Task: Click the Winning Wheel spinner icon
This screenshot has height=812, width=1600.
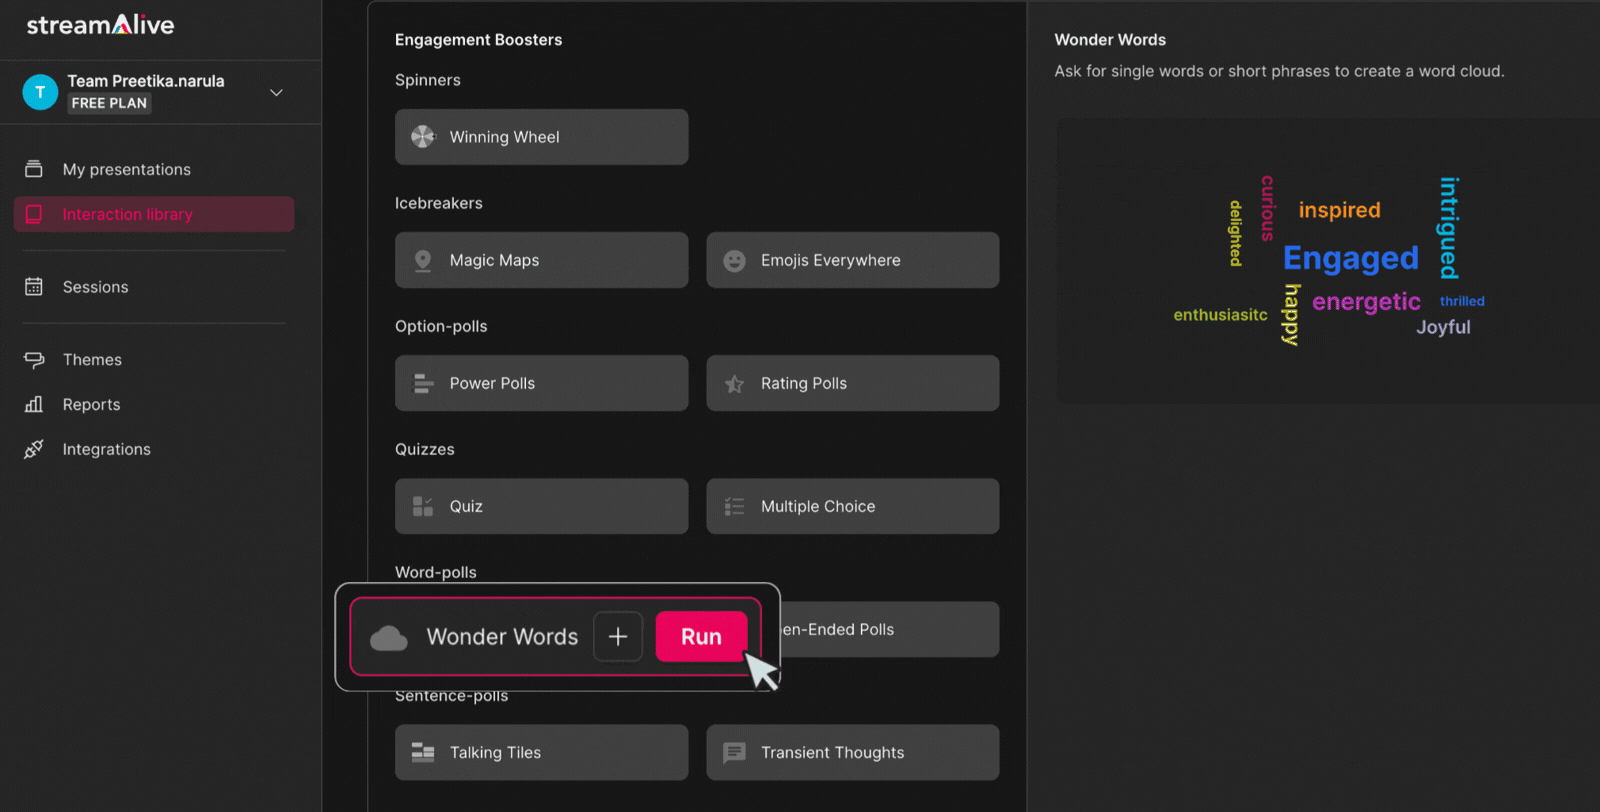Action: click(423, 137)
